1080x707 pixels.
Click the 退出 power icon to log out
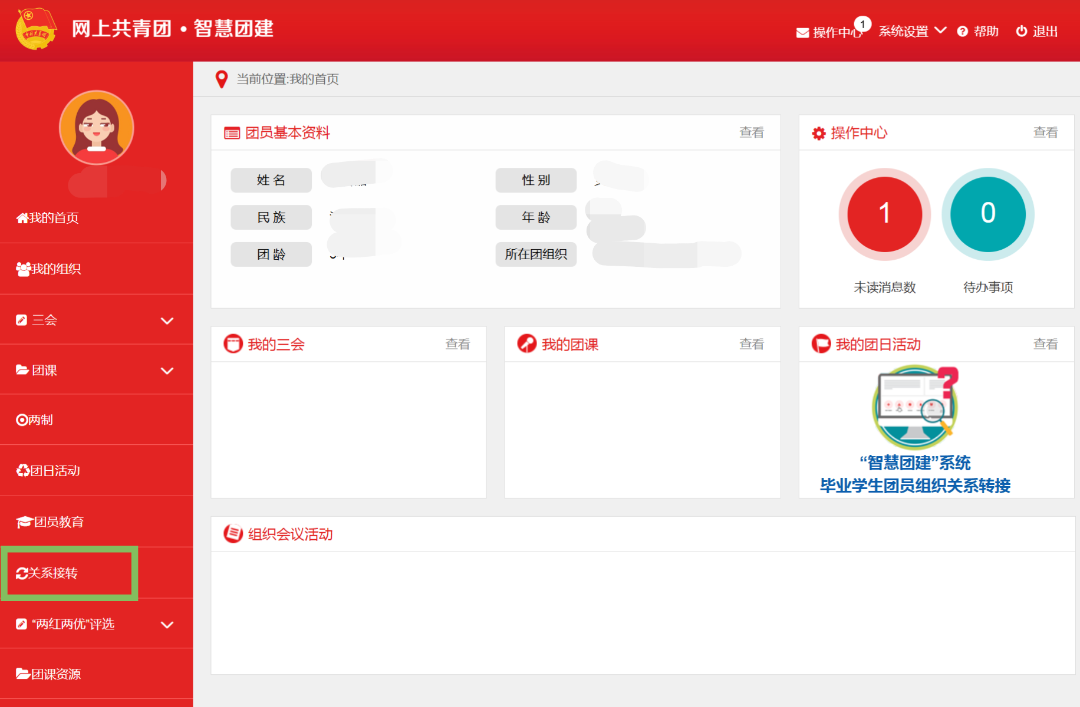[x=1021, y=32]
